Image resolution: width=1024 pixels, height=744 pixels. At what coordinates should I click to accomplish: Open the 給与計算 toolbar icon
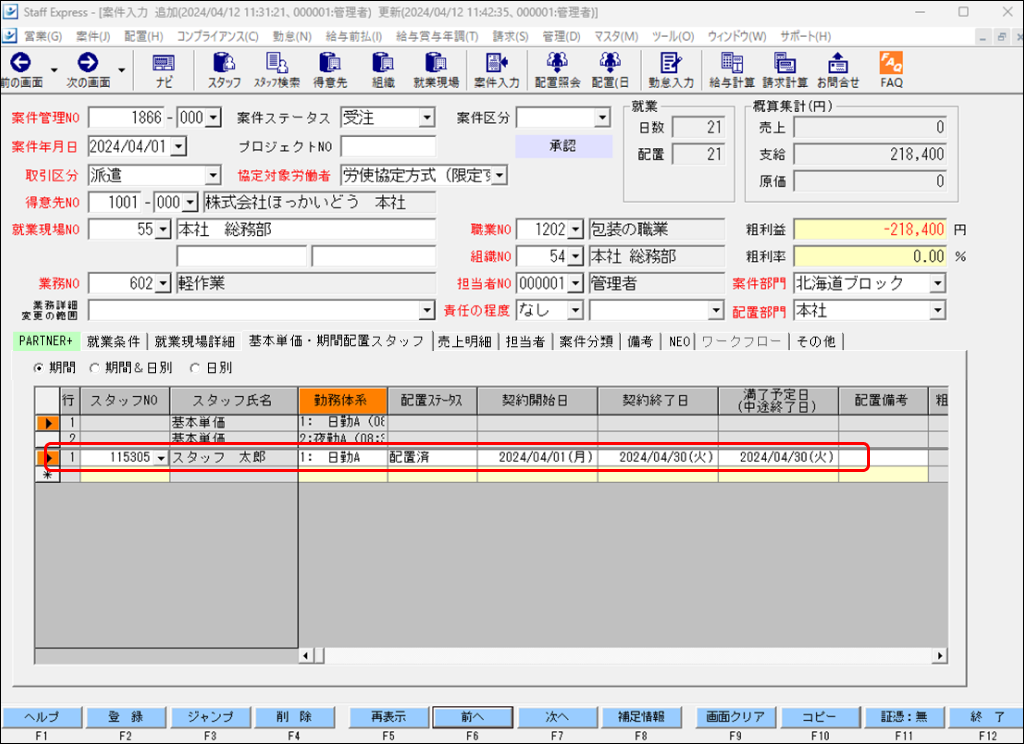(731, 69)
